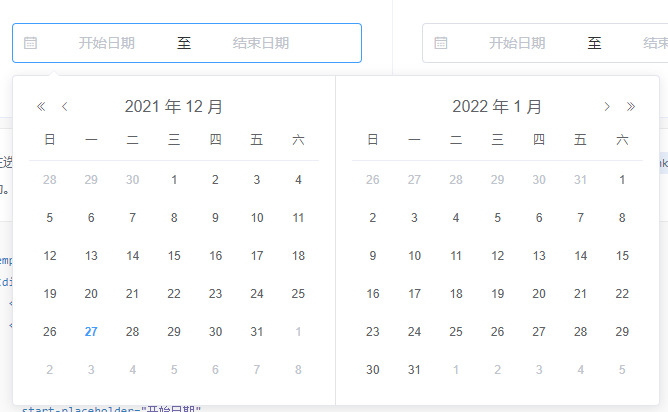
Task: Pick December 15, 2021
Action: (174, 256)
